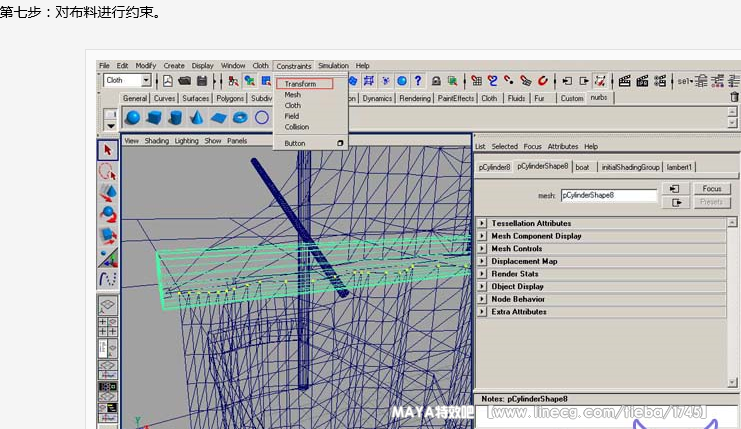Viewport: 741px width, 429px height.
Task: Select the arrow Select tool
Action: [108, 150]
